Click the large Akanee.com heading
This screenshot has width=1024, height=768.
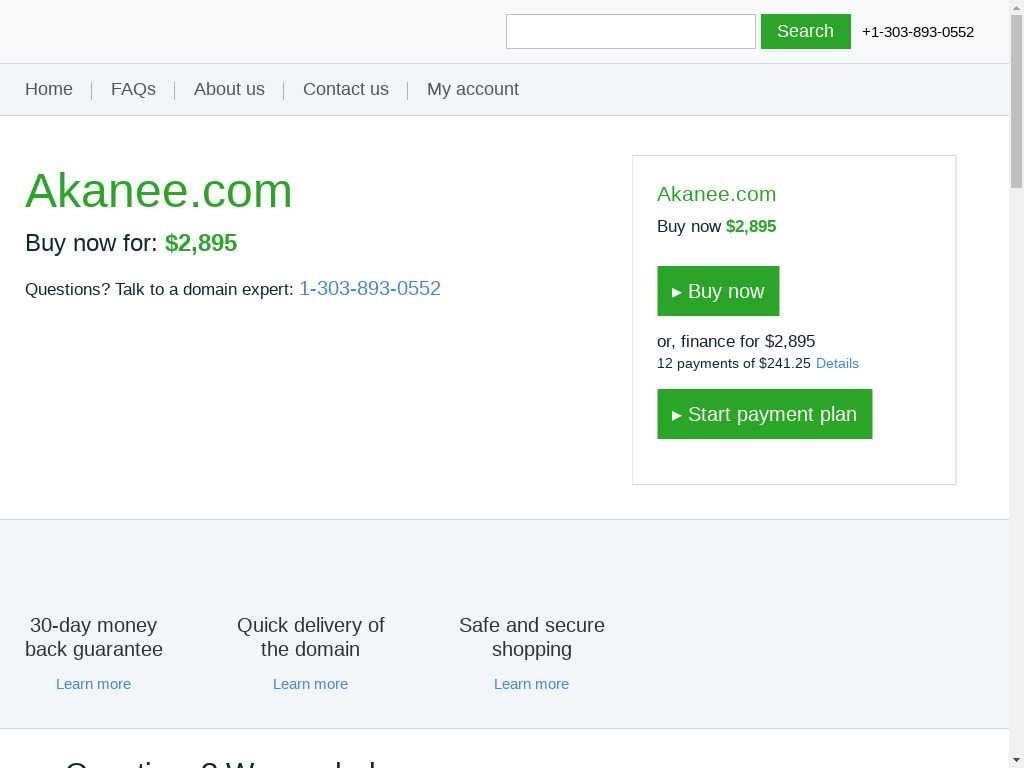click(159, 190)
